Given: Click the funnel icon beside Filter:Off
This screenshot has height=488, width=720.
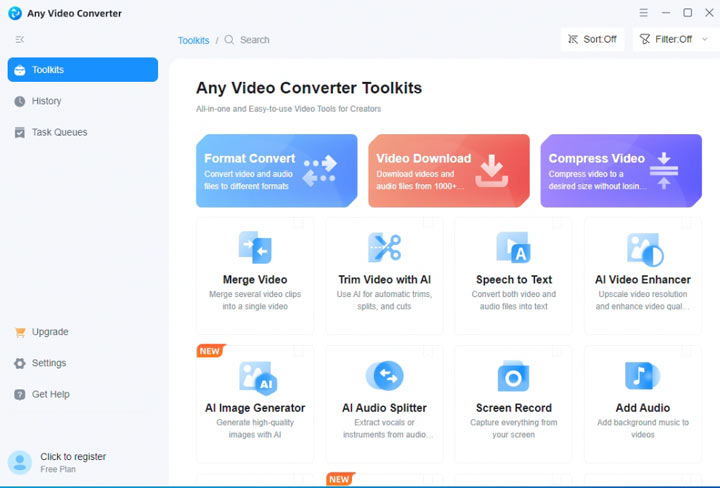Looking at the screenshot, I should coord(645,39).
